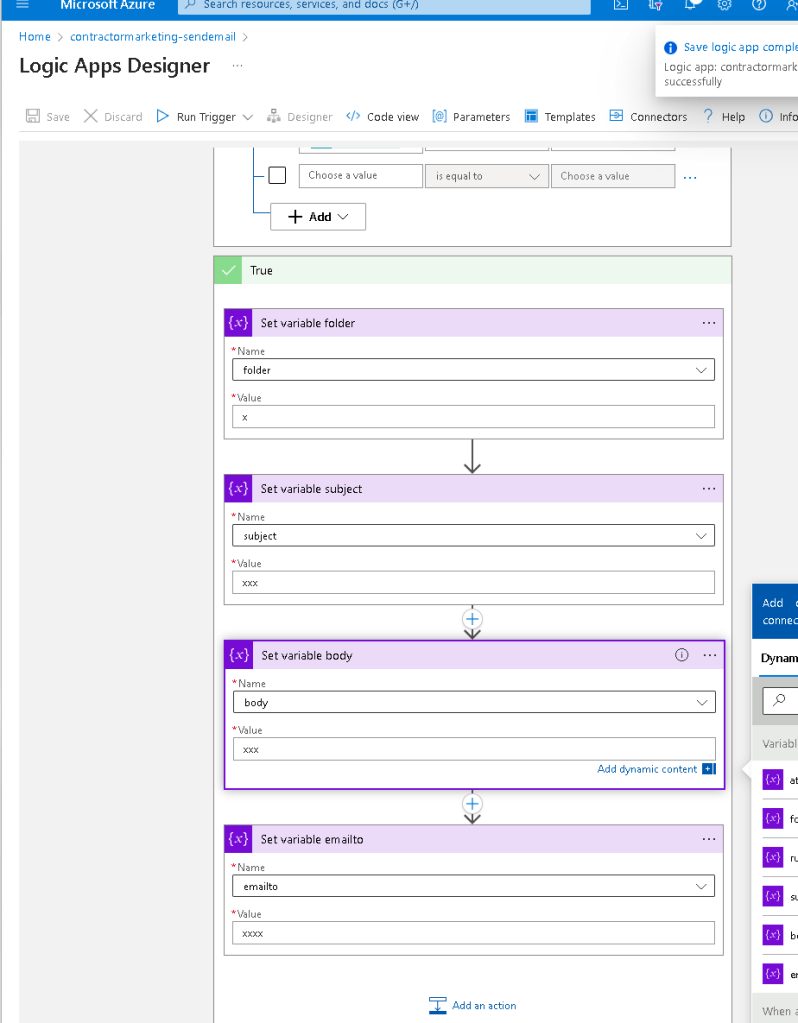Screen dimensions: 798x1023
Task: Open the body Name dropdown
Action: coord(474,703)
